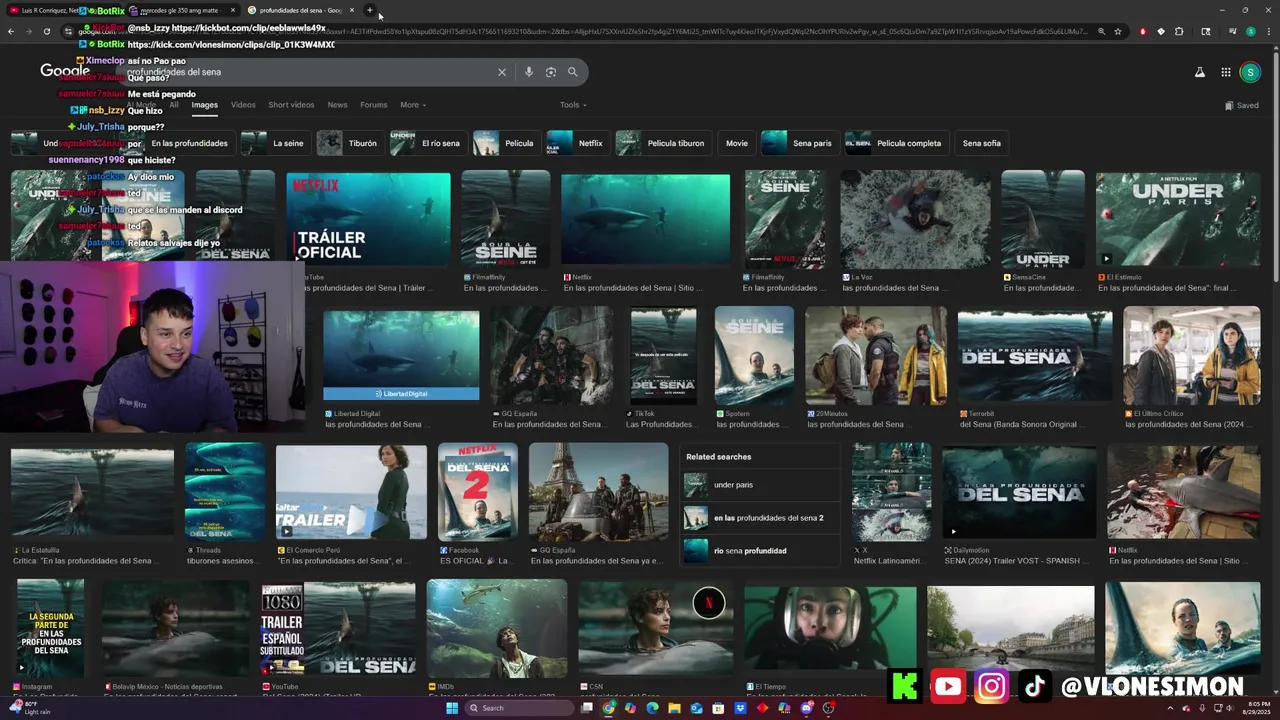Open Chrome from the taskbar
The width and height of the screenshot is (1280, 720).
(609, 708)
